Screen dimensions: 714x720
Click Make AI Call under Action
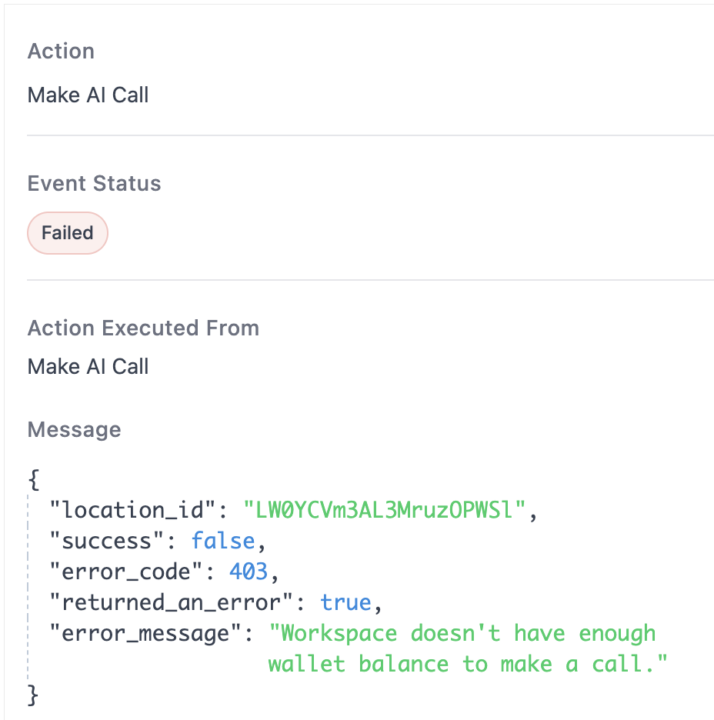point(88,95)
